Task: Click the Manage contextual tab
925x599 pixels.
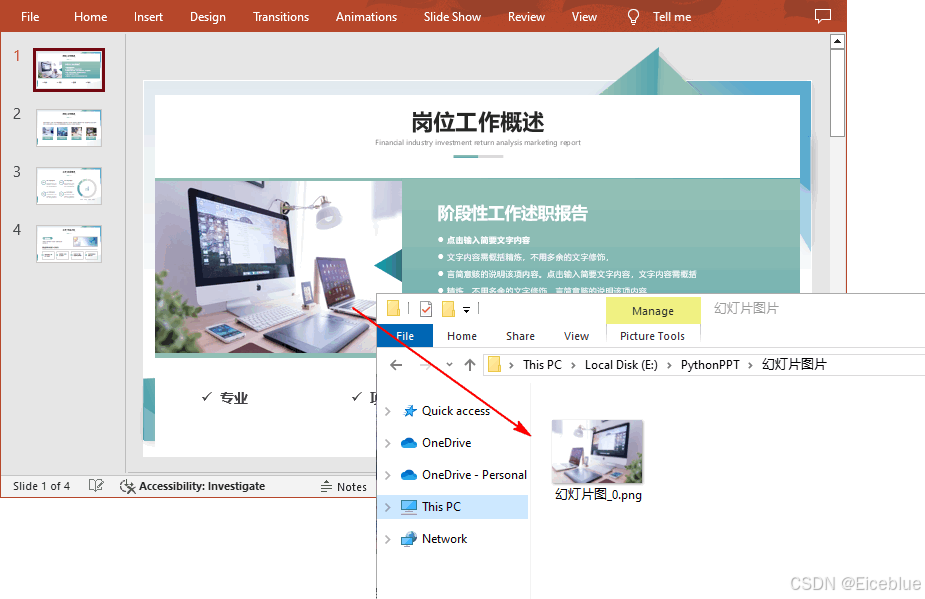Action: coord(653,310)
